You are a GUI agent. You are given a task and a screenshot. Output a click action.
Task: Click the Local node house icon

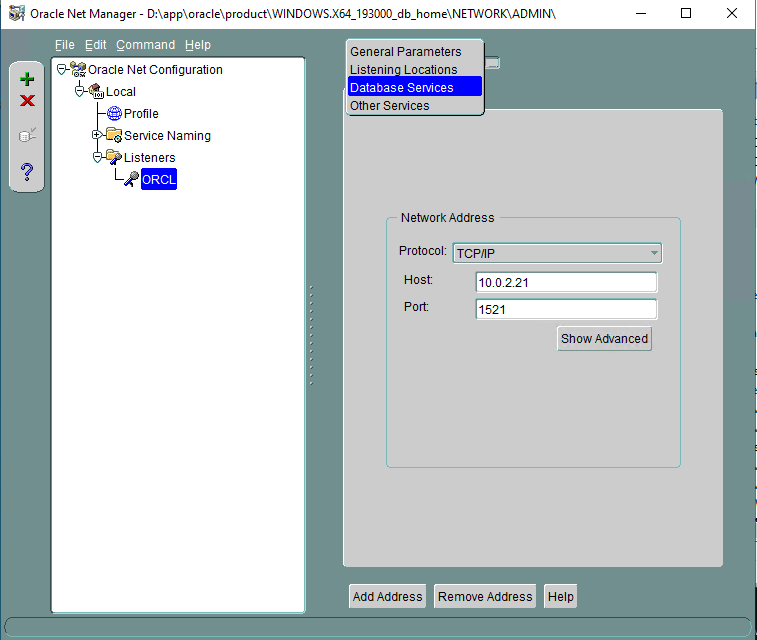tap(96, 91)
